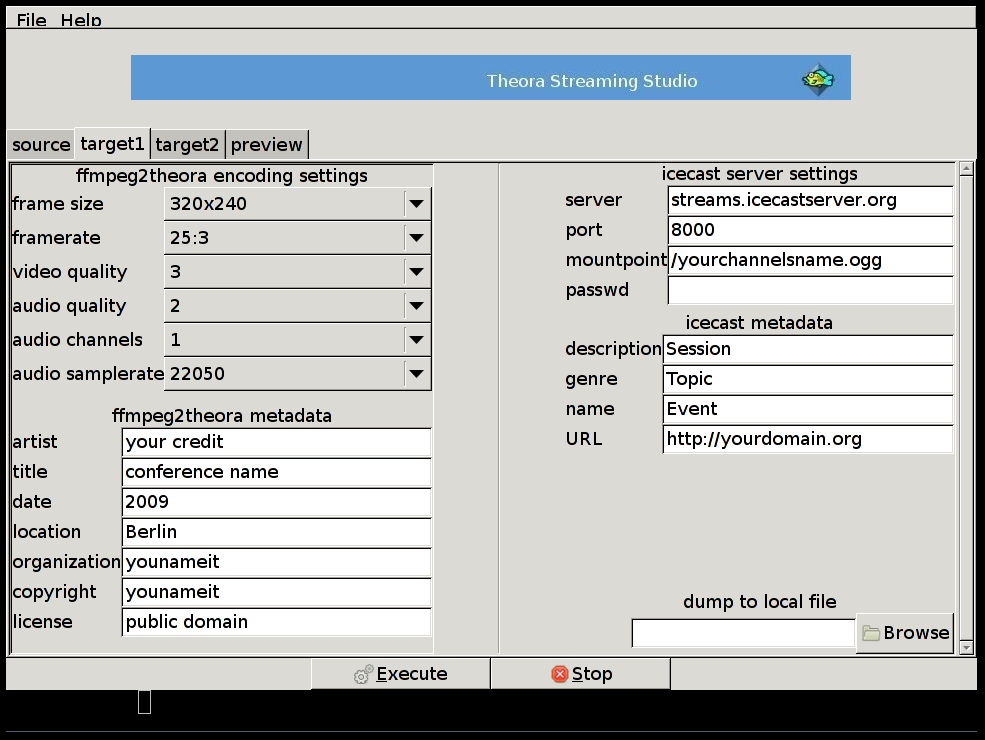Image resolution: width=985 pixels, height=740 pixels.
Task: Open the frame size dropdown
Action: (416, 204)
